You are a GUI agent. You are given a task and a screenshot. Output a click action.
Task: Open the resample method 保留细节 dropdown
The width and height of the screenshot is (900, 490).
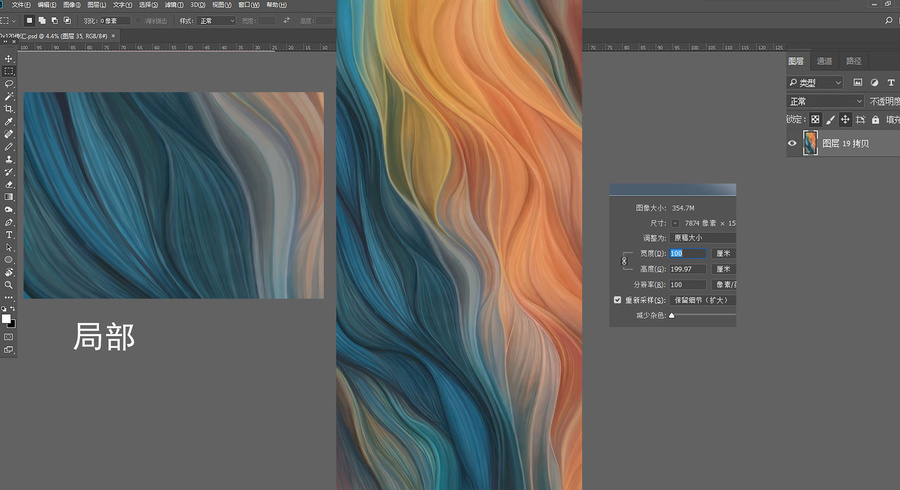pos(703,300)
